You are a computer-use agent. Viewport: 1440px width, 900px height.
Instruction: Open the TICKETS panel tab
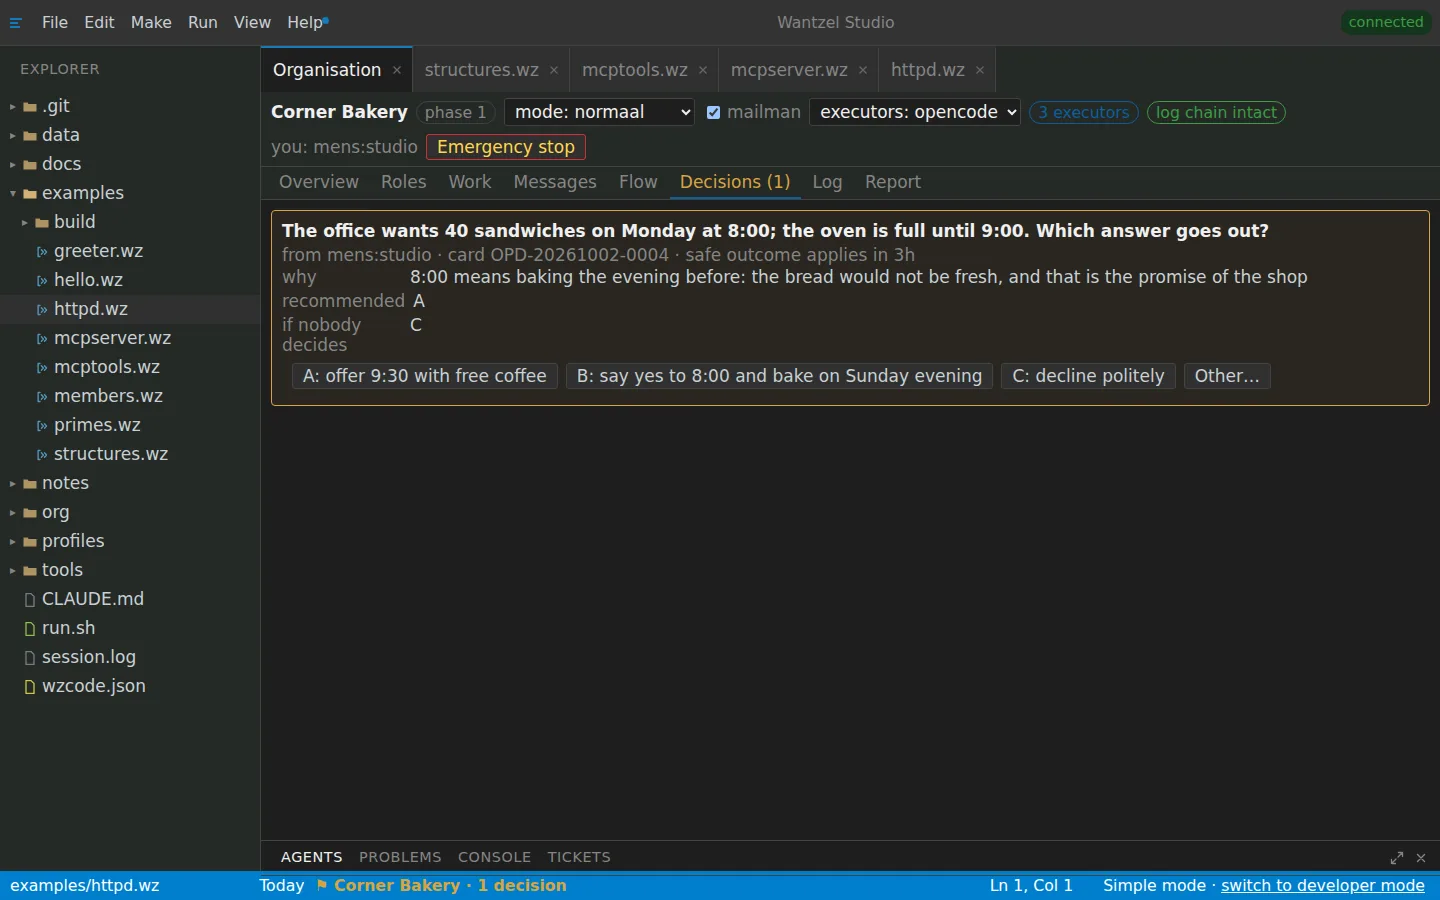click(579, 857)
